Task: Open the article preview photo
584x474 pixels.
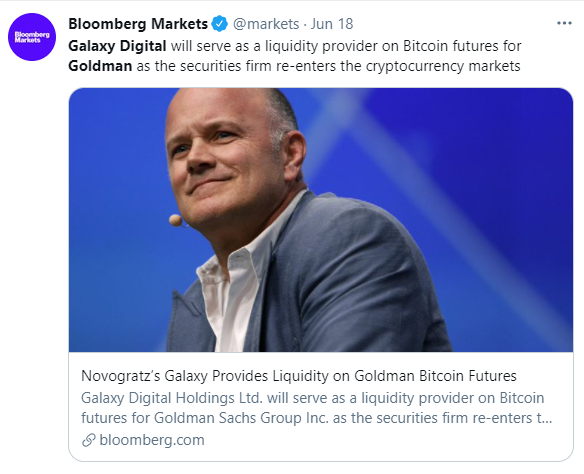Action: point(321,220)
